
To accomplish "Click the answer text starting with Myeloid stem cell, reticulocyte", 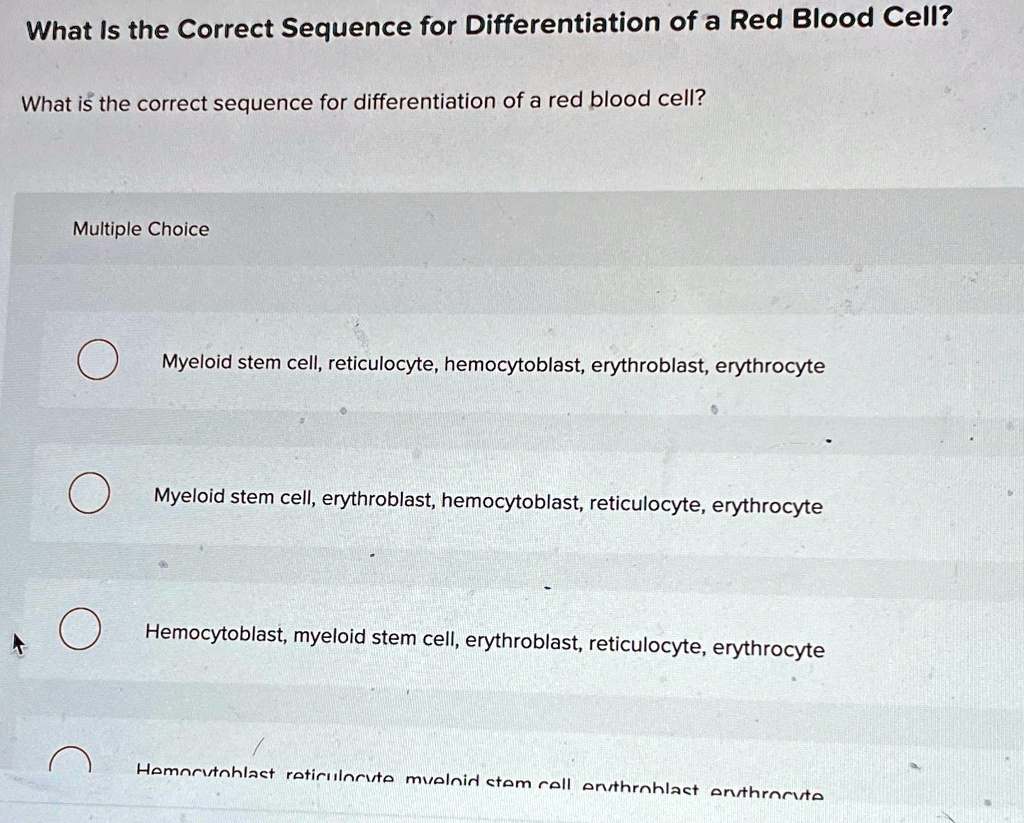I will point(492,365).
